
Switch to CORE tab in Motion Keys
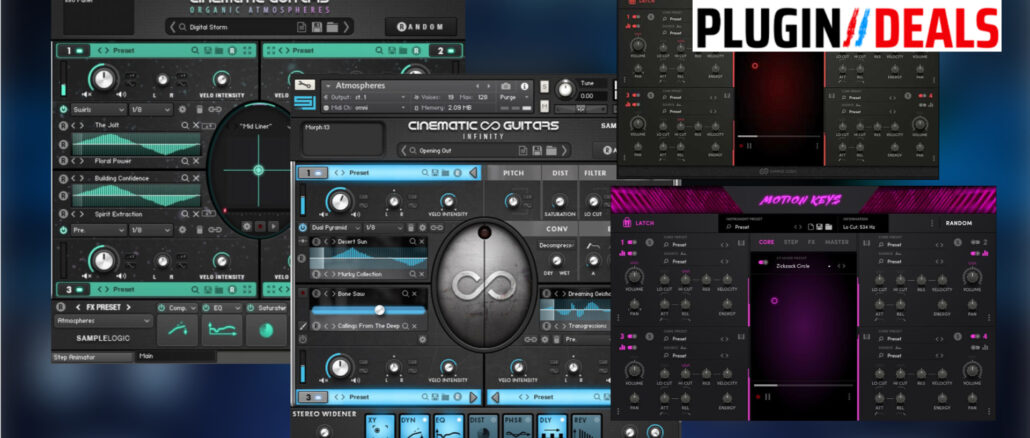tap(767, 242)
